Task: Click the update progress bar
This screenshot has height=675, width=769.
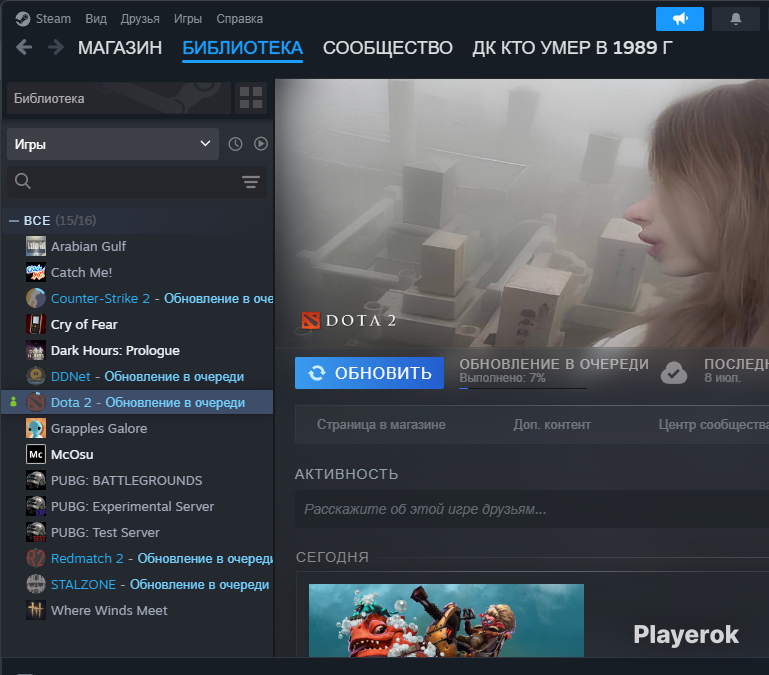Action: point(523,388)
